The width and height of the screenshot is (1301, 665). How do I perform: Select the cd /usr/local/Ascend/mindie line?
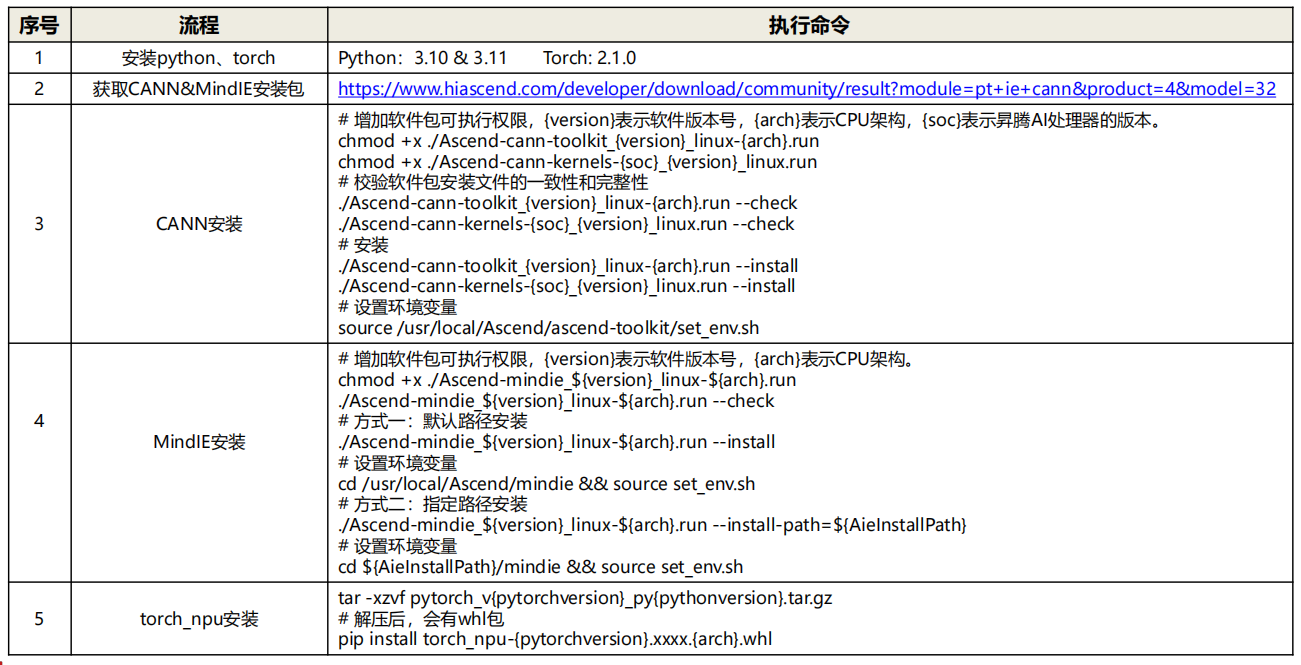[x=546, y=484]
